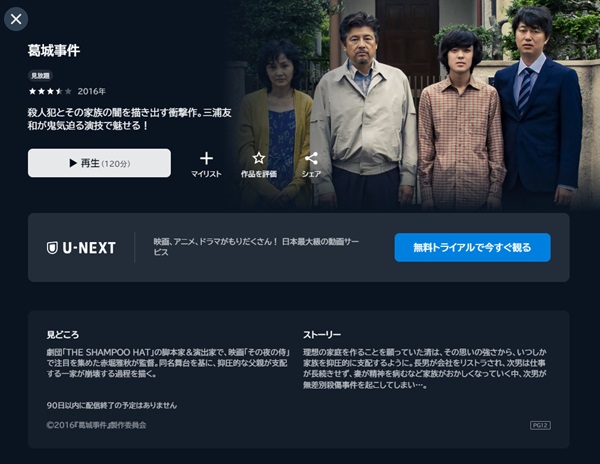This screenshot has height=464, width=600.
Task: Click the 見放題 badge
Action: point(40,76)
